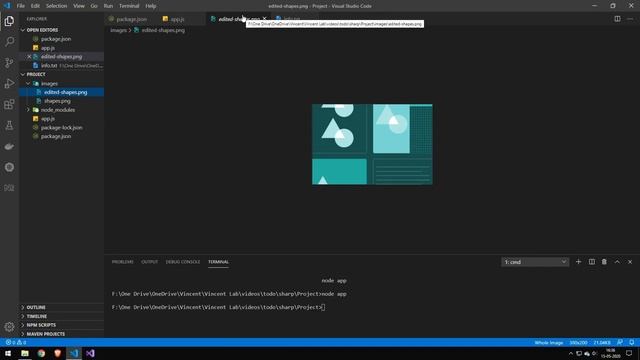Open the Source Control view
The width and height of the screenshot is (640, 360).
[9, 62]
